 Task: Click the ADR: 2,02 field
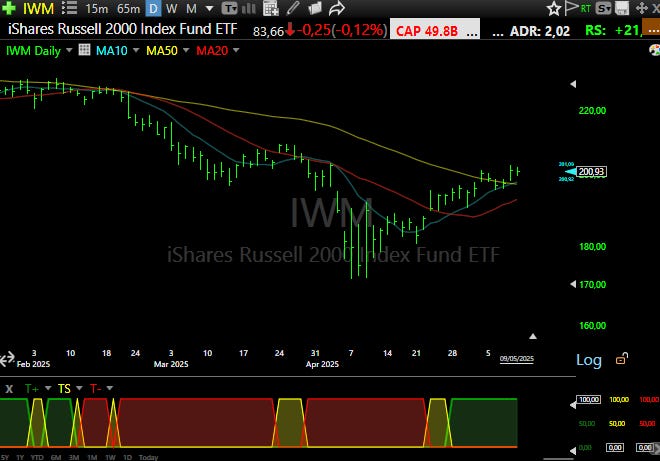540,31
